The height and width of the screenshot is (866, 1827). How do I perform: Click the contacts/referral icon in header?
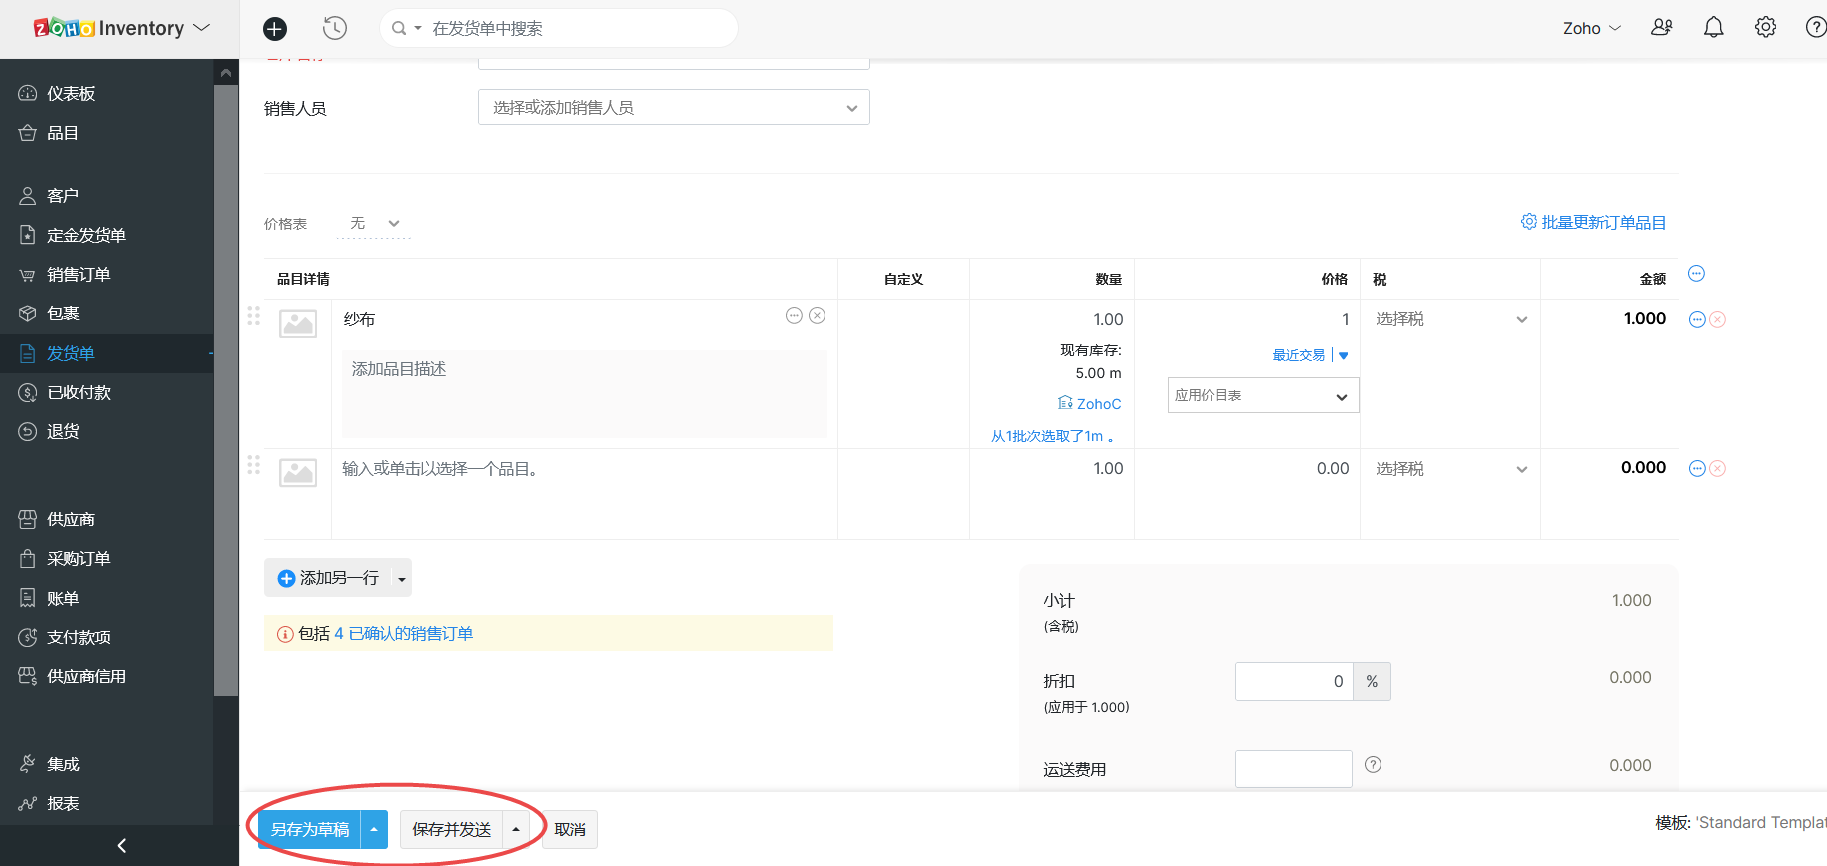tap(1661, 28)
